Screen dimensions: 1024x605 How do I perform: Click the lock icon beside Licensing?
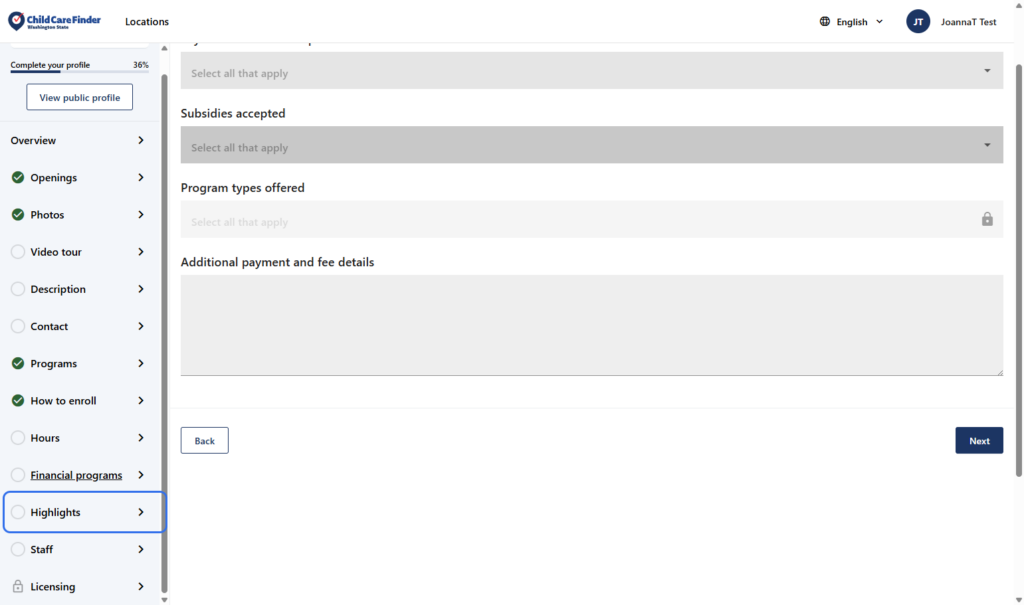tap(18, 587)
